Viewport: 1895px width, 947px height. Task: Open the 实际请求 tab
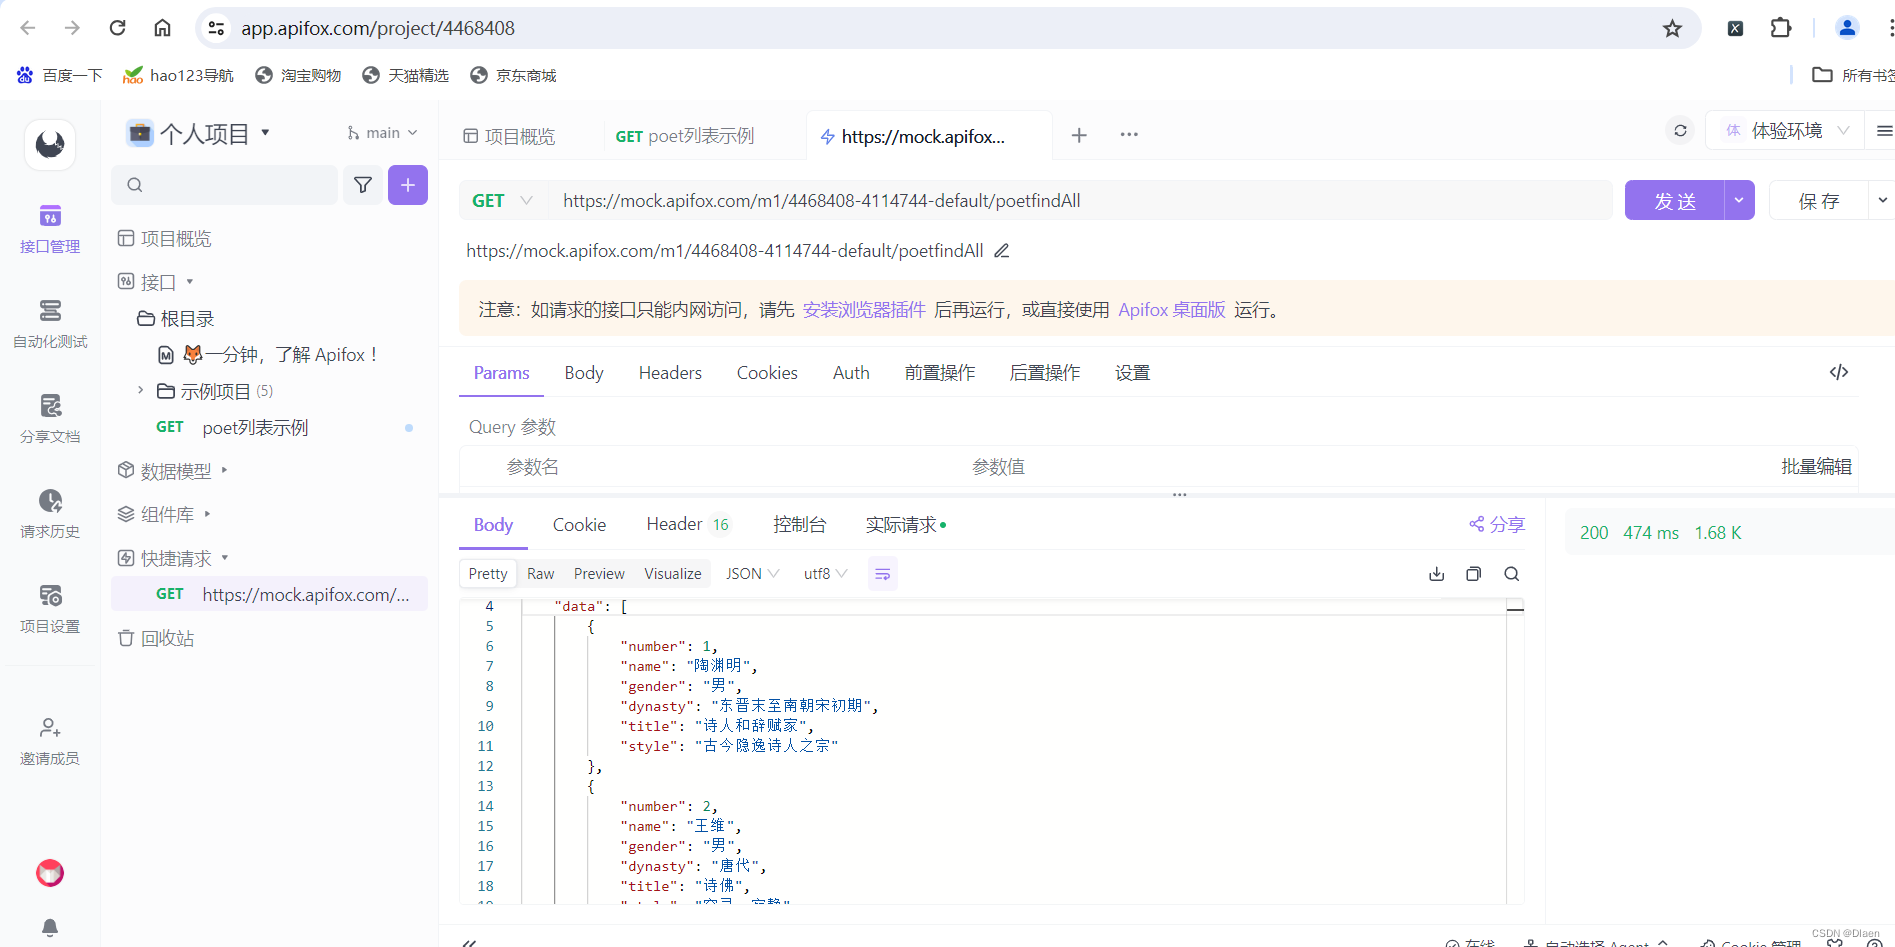[905, 525]
